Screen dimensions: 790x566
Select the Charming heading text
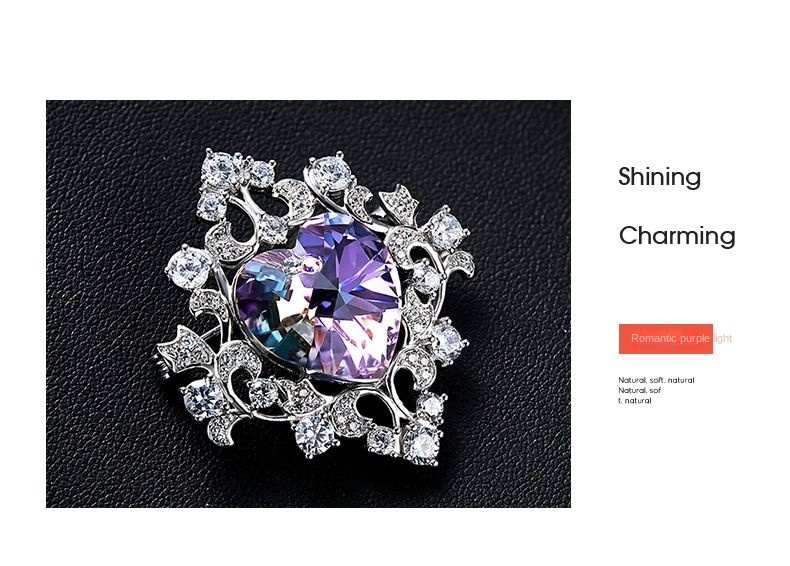(x=677, y=236)
